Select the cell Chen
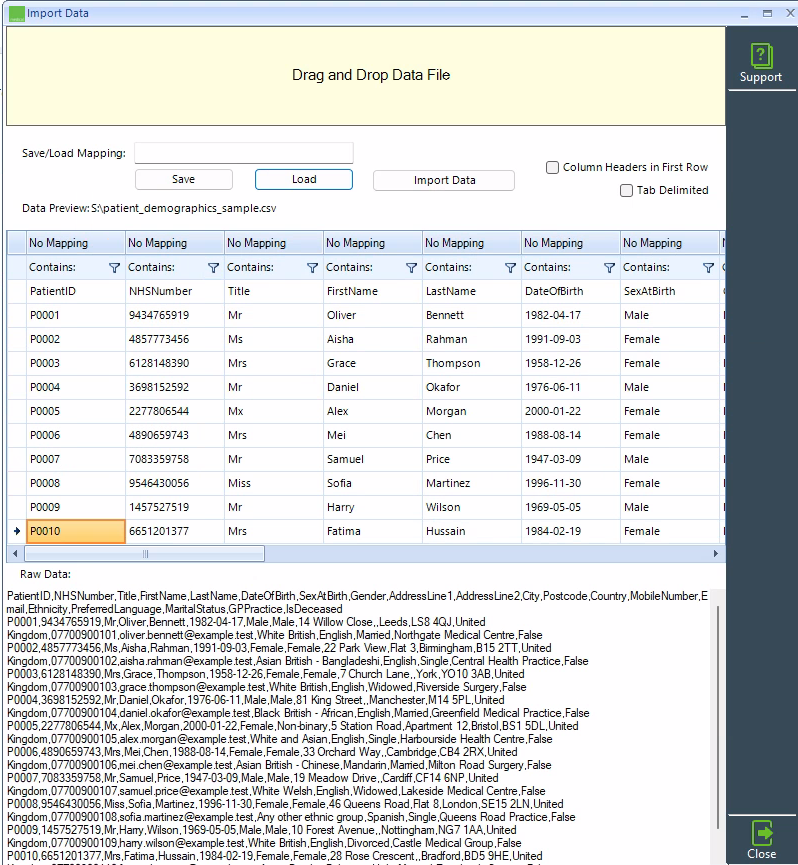The image size is (798, 865). (x=472, y=435)
